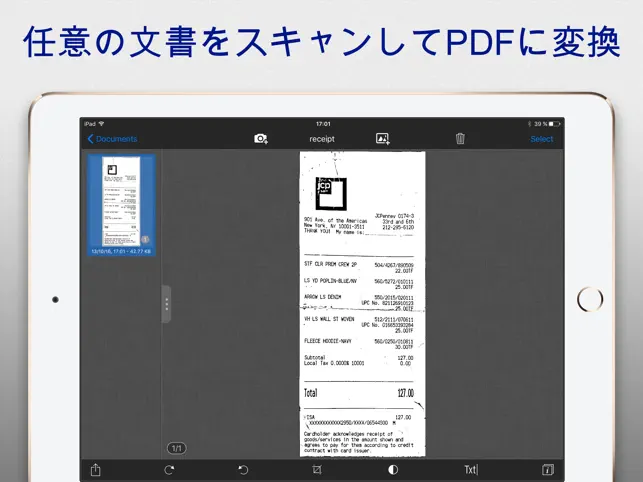Tap the Select button

(541, 139)
